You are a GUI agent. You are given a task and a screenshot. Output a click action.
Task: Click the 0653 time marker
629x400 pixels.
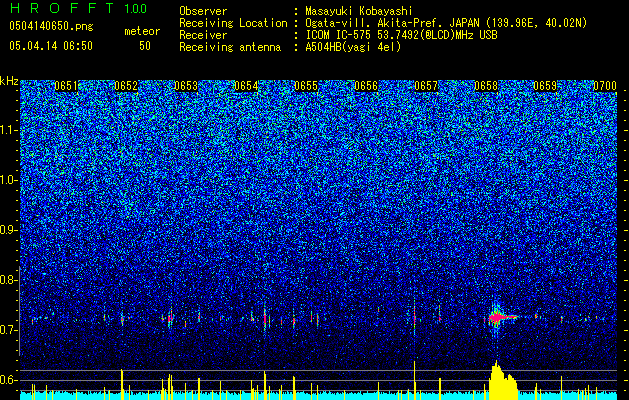pos(186,86)
